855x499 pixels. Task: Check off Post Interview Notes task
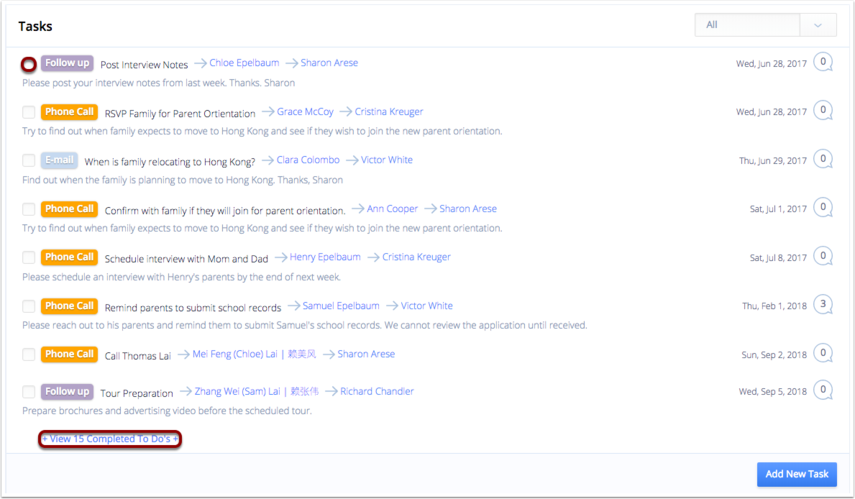tap(29, 64)
